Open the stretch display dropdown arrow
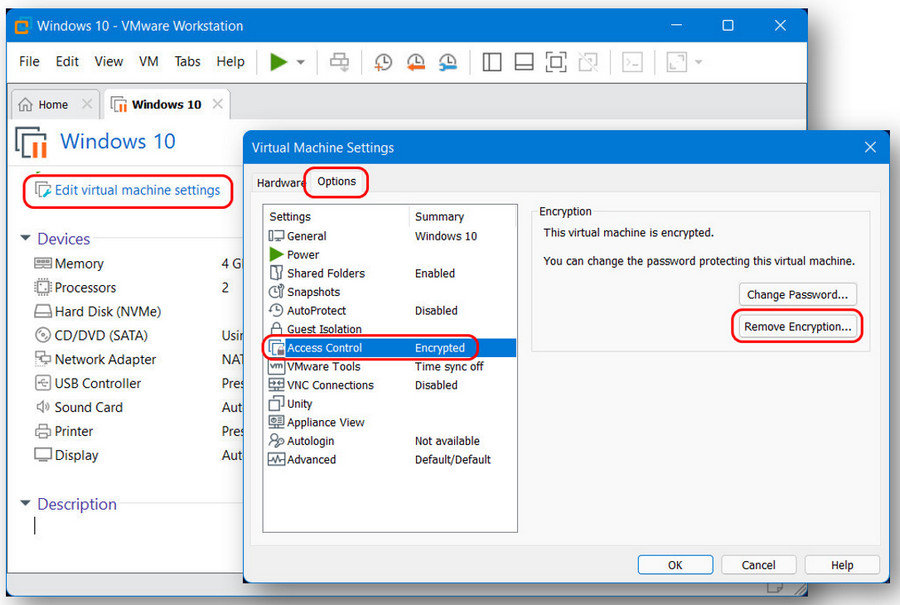Screen dimensions: 900x605 click(699, 62)
